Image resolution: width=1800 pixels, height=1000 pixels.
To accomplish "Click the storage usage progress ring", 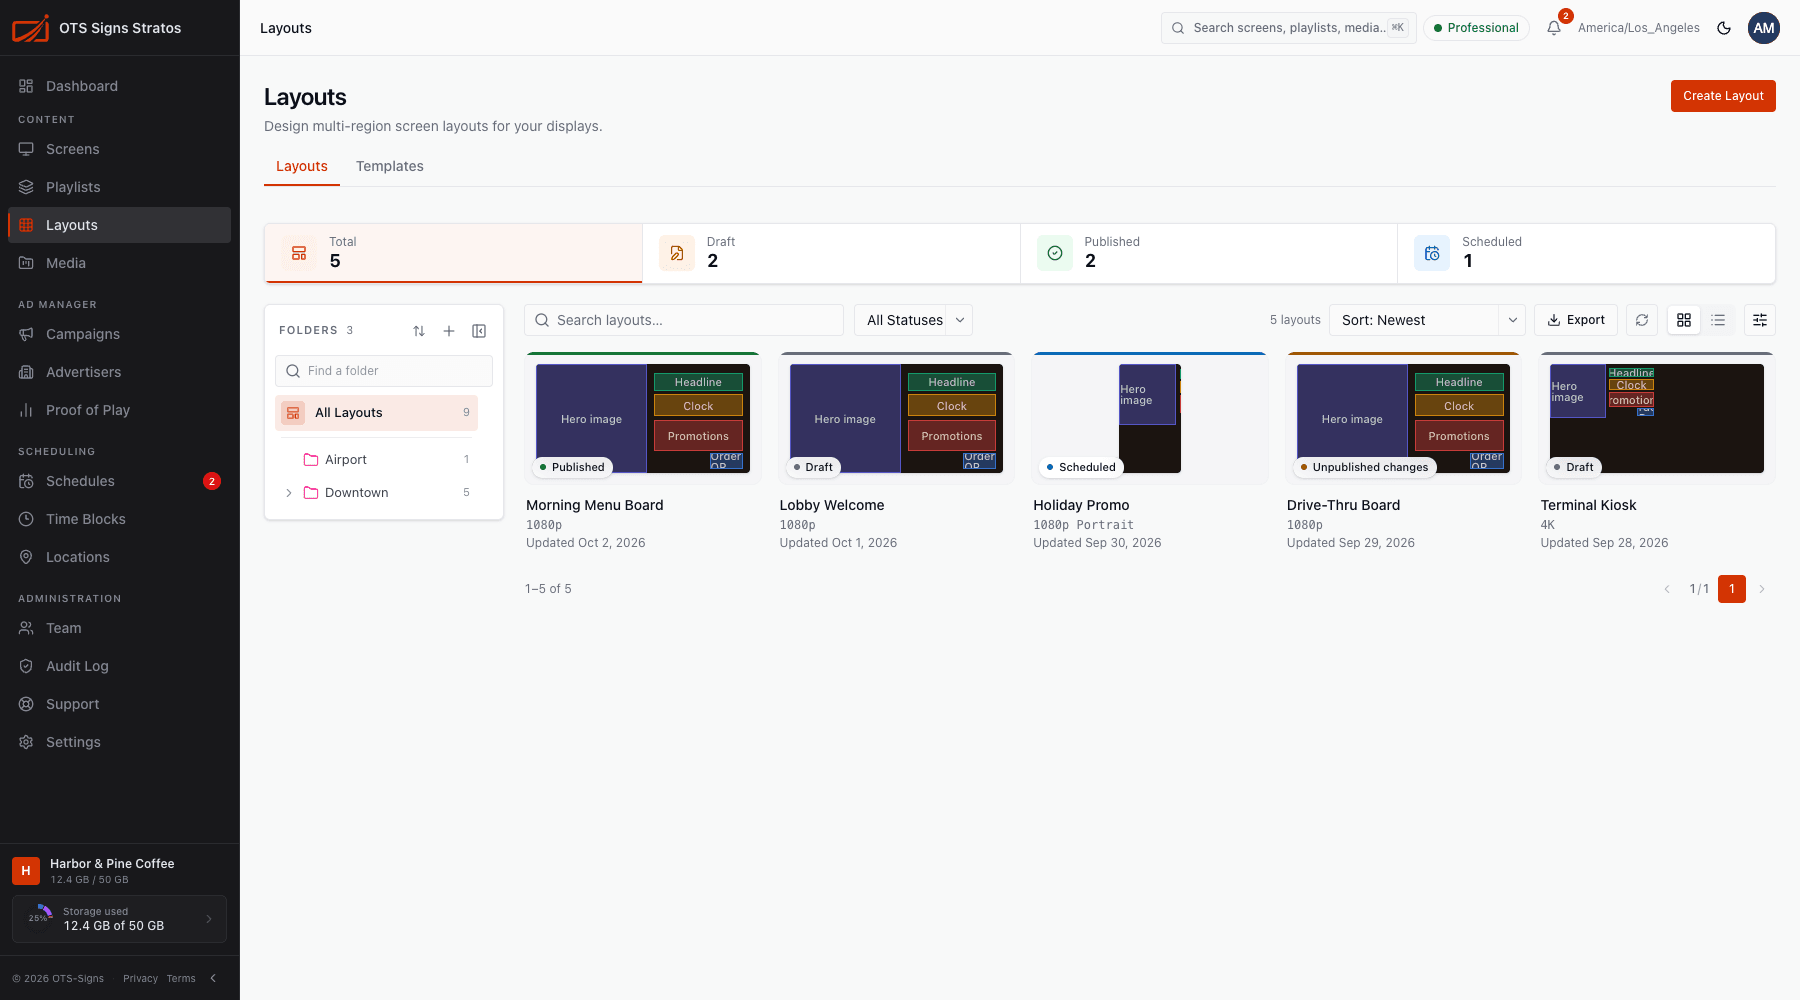I will 40,918.
